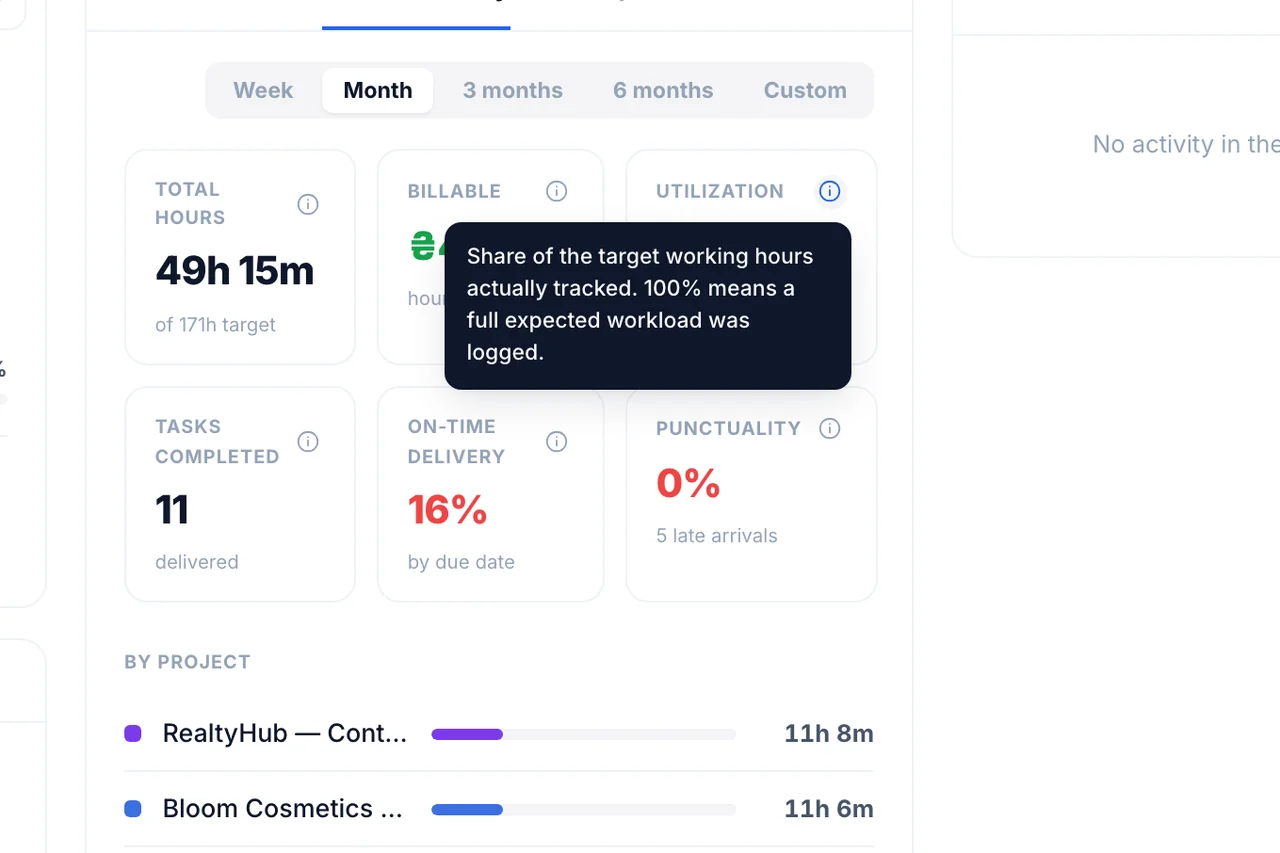Click the blue Bloom Cosmetics color square
Viewport: 1280px width, 853px height.
coord(133,809)
